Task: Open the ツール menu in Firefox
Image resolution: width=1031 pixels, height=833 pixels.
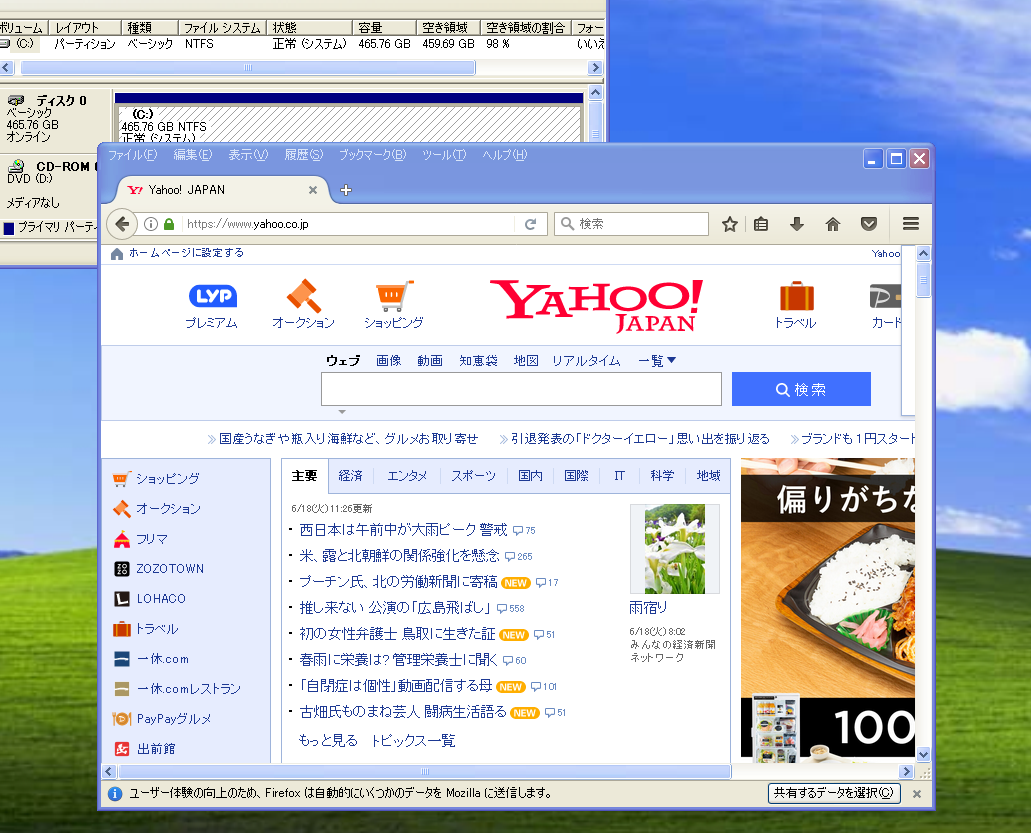Action: click(443, 155)
